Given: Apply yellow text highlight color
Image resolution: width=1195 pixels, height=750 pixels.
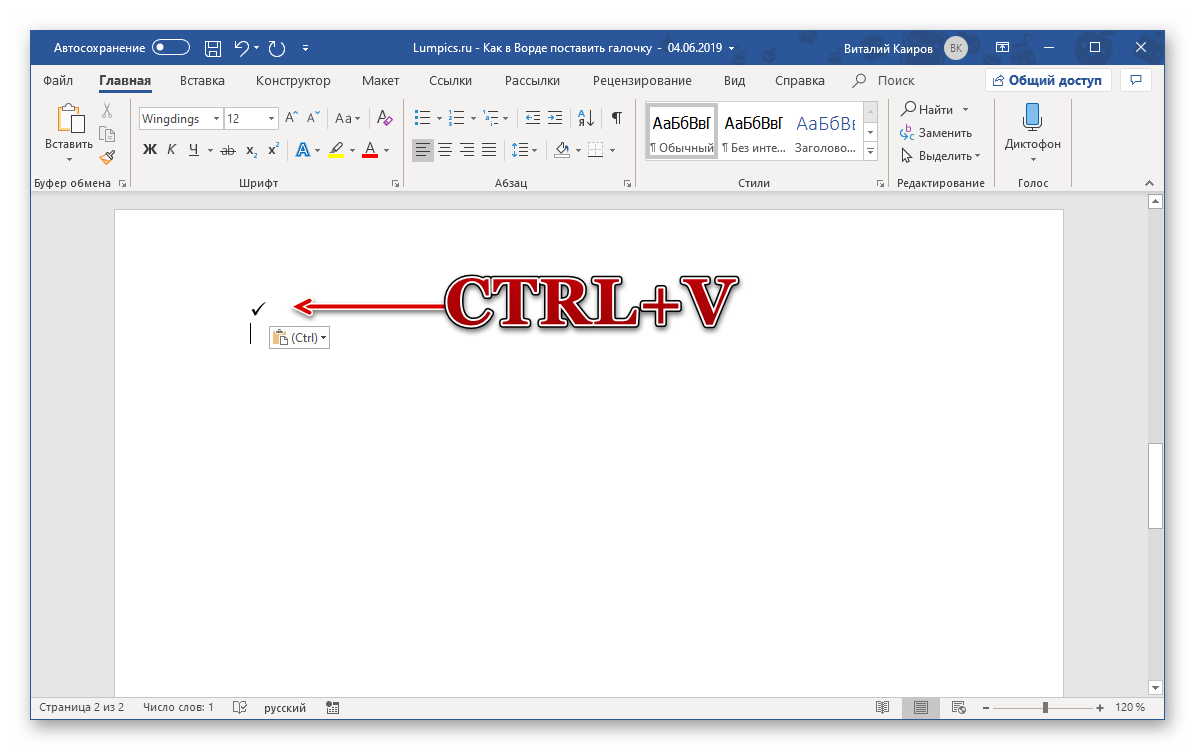Looking at the screenshot, I should [336, 150].
